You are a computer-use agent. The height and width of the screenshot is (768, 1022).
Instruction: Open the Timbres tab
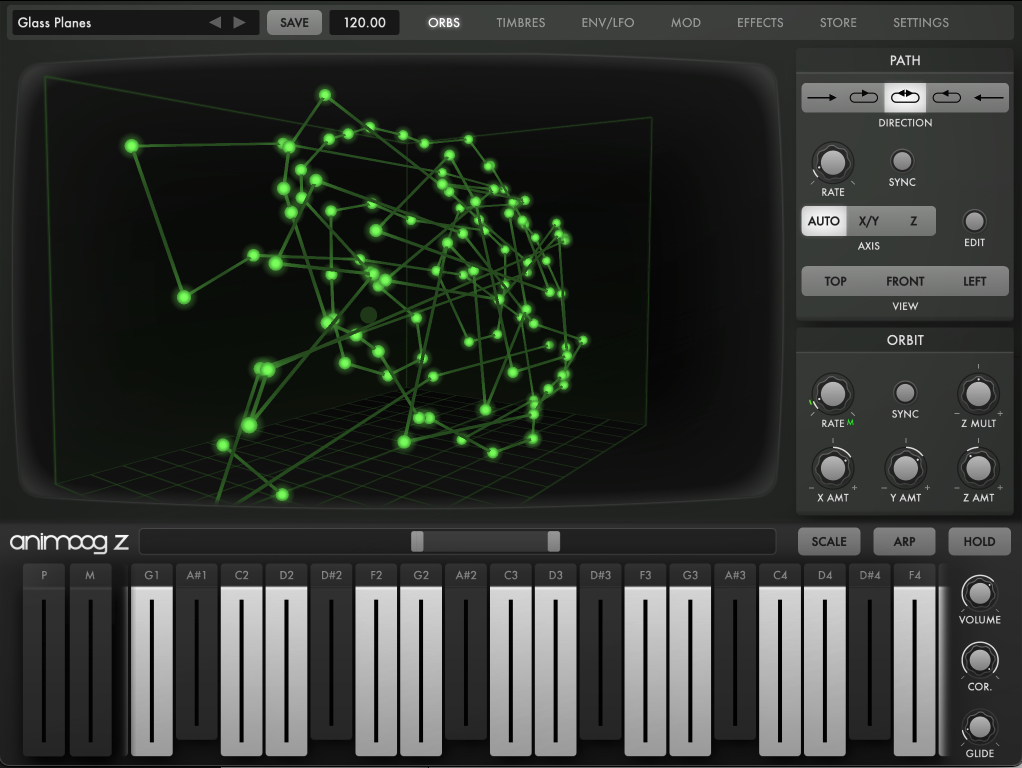(521, 23)
